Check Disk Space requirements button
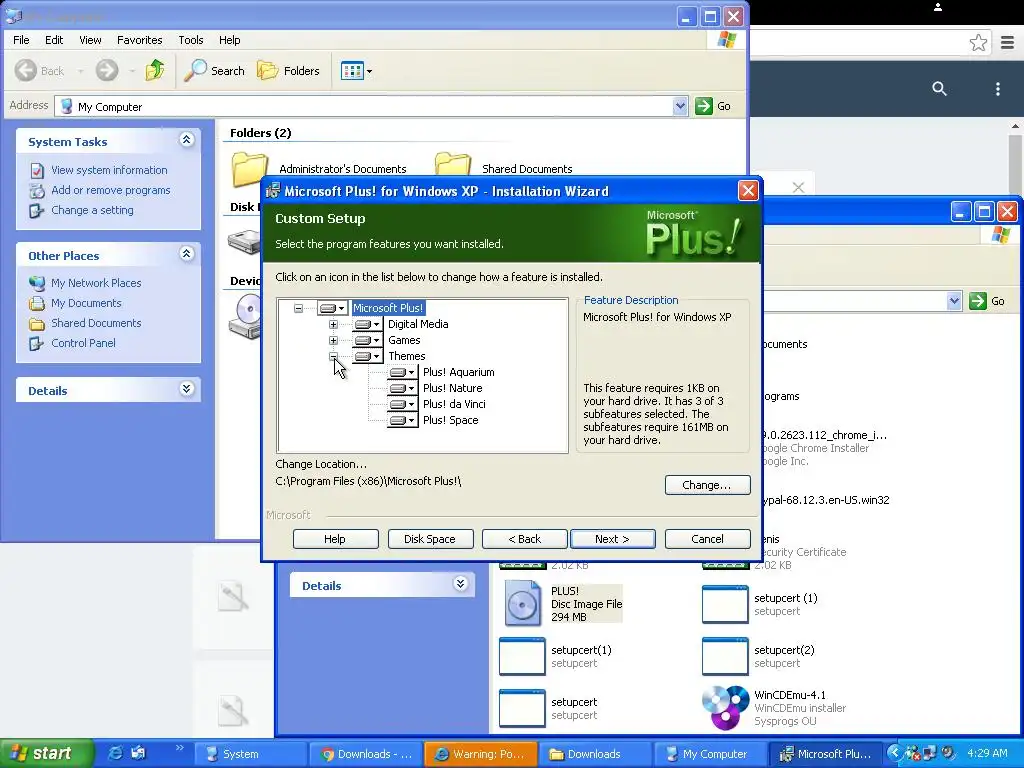 pyautogui.click(x=430, y=539)
